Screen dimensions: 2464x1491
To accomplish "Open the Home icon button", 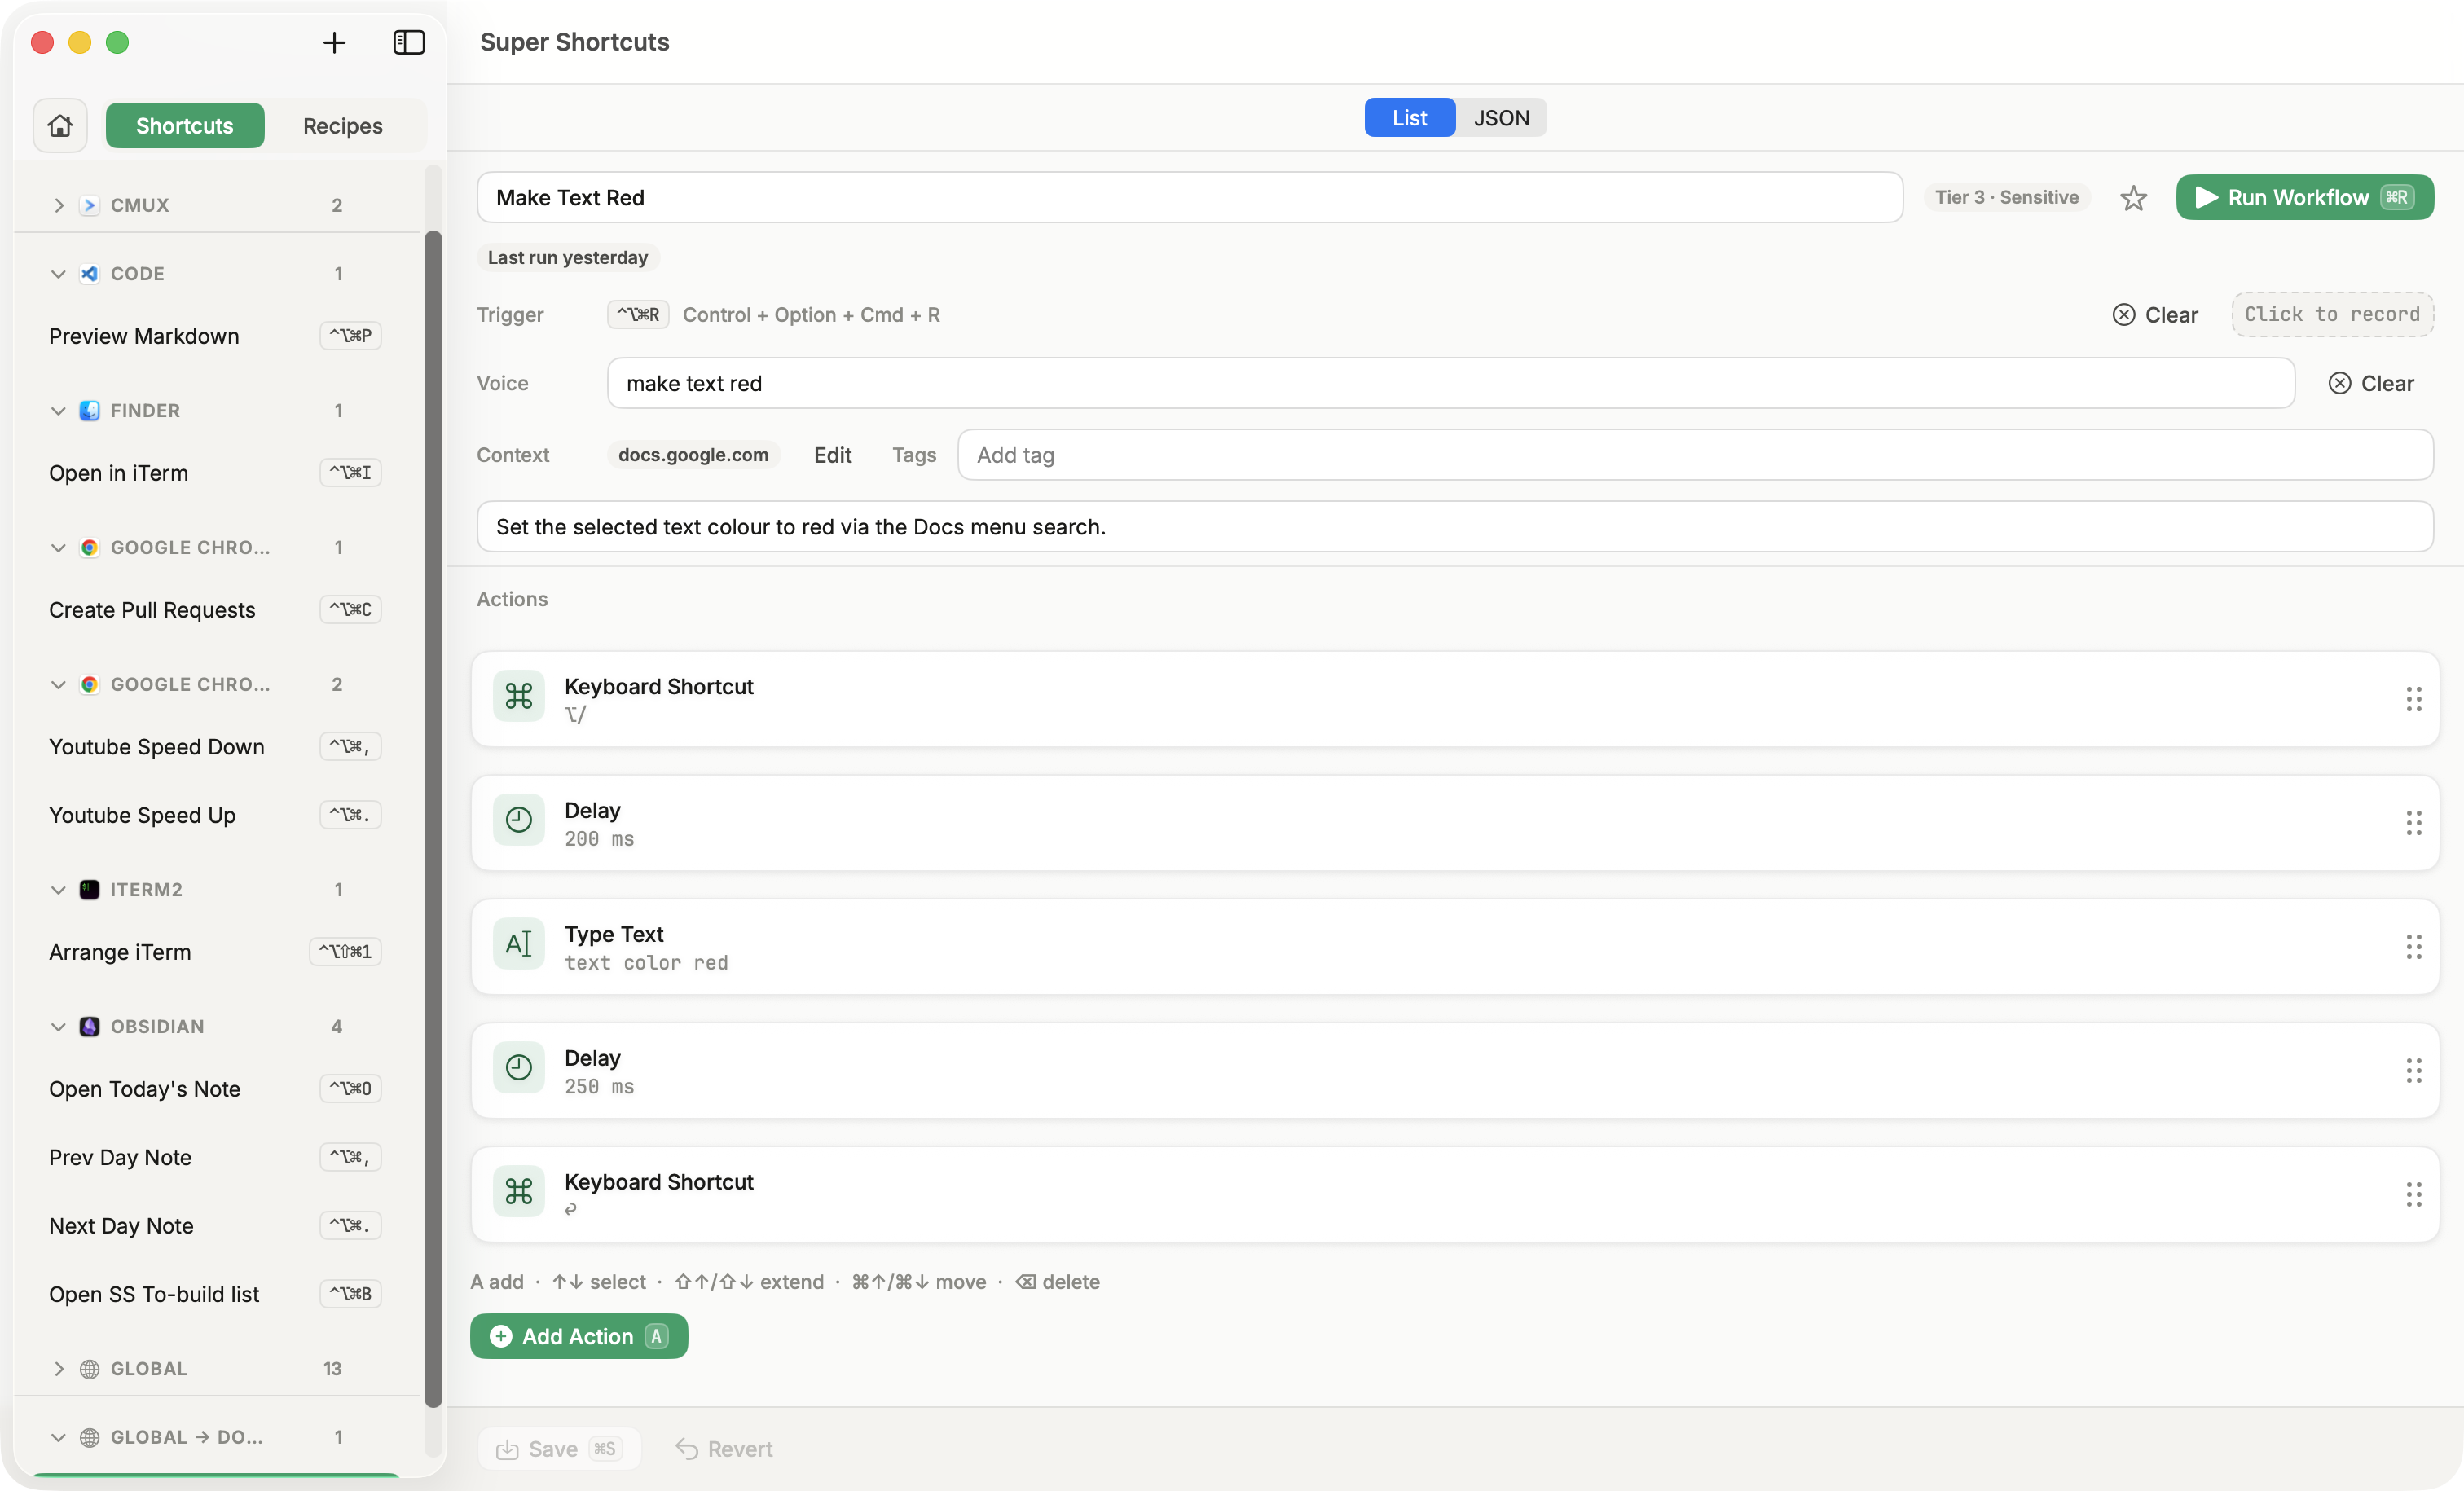I will [x=60, y=125].
